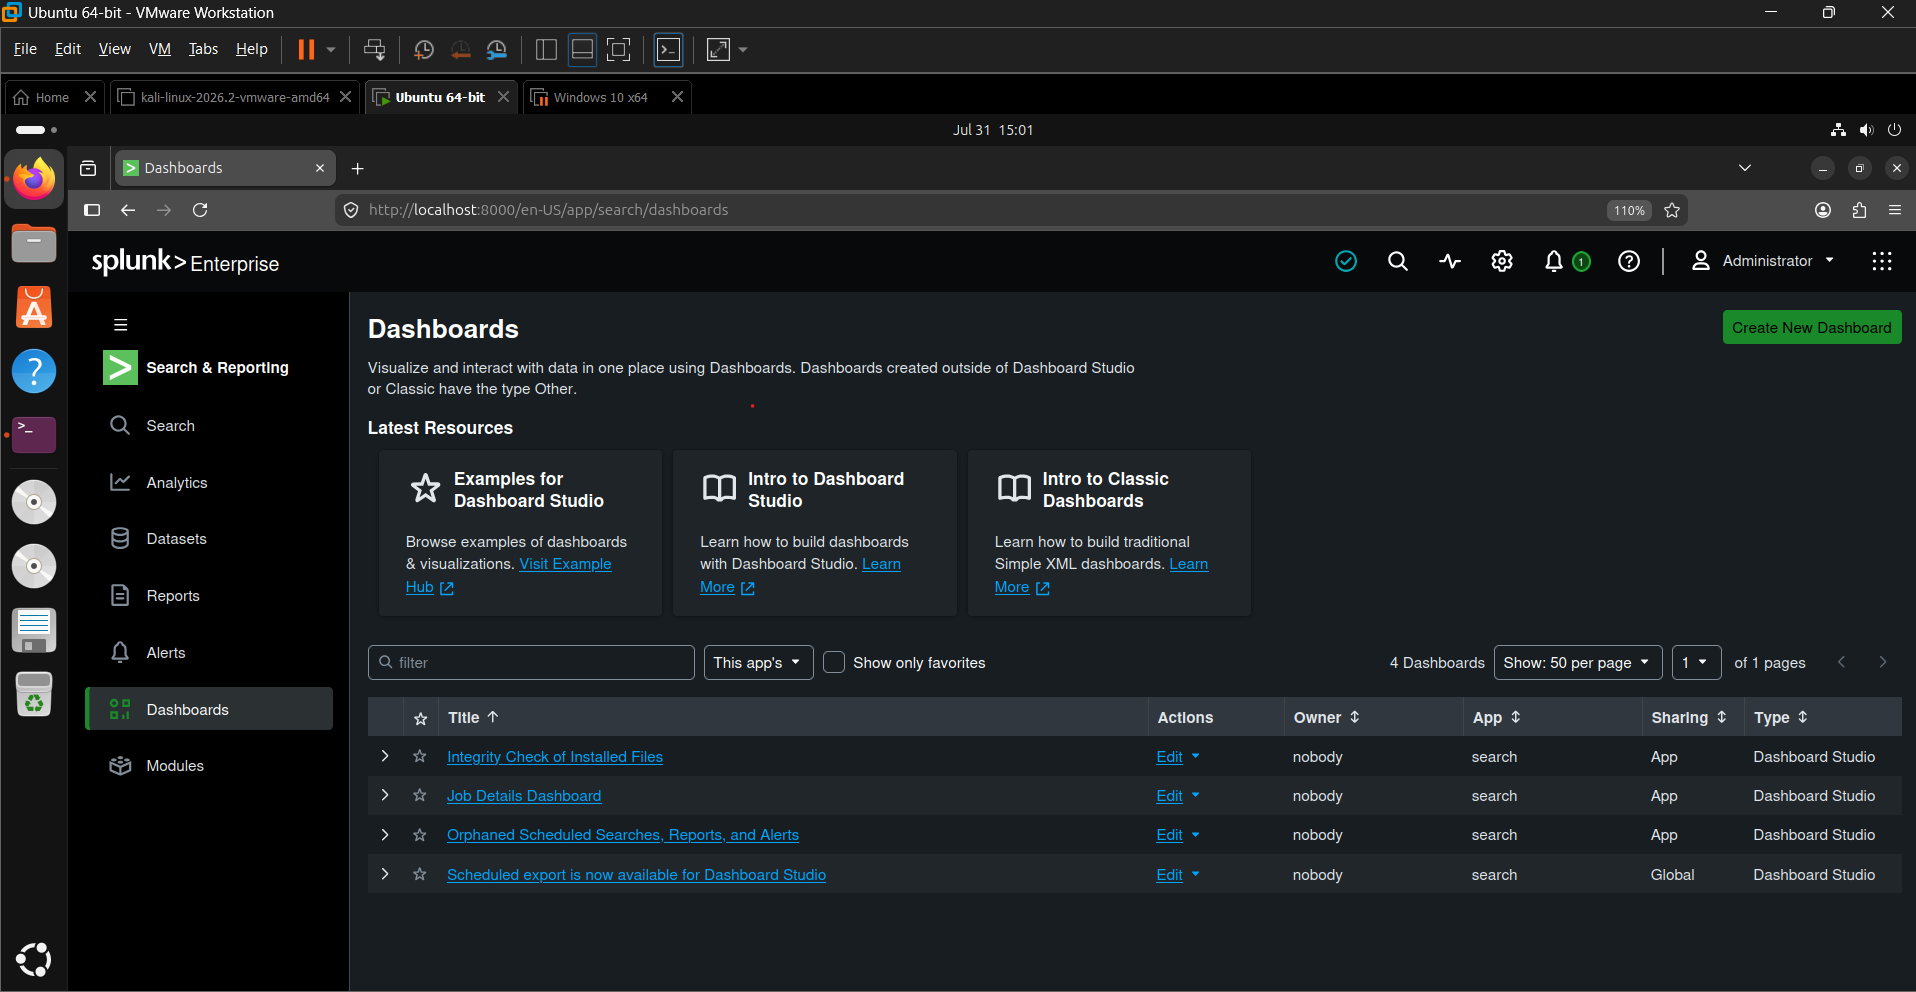Enter VMware full screen mode icon
Viewport: 1916px width, 992px height.
point(619,49)
